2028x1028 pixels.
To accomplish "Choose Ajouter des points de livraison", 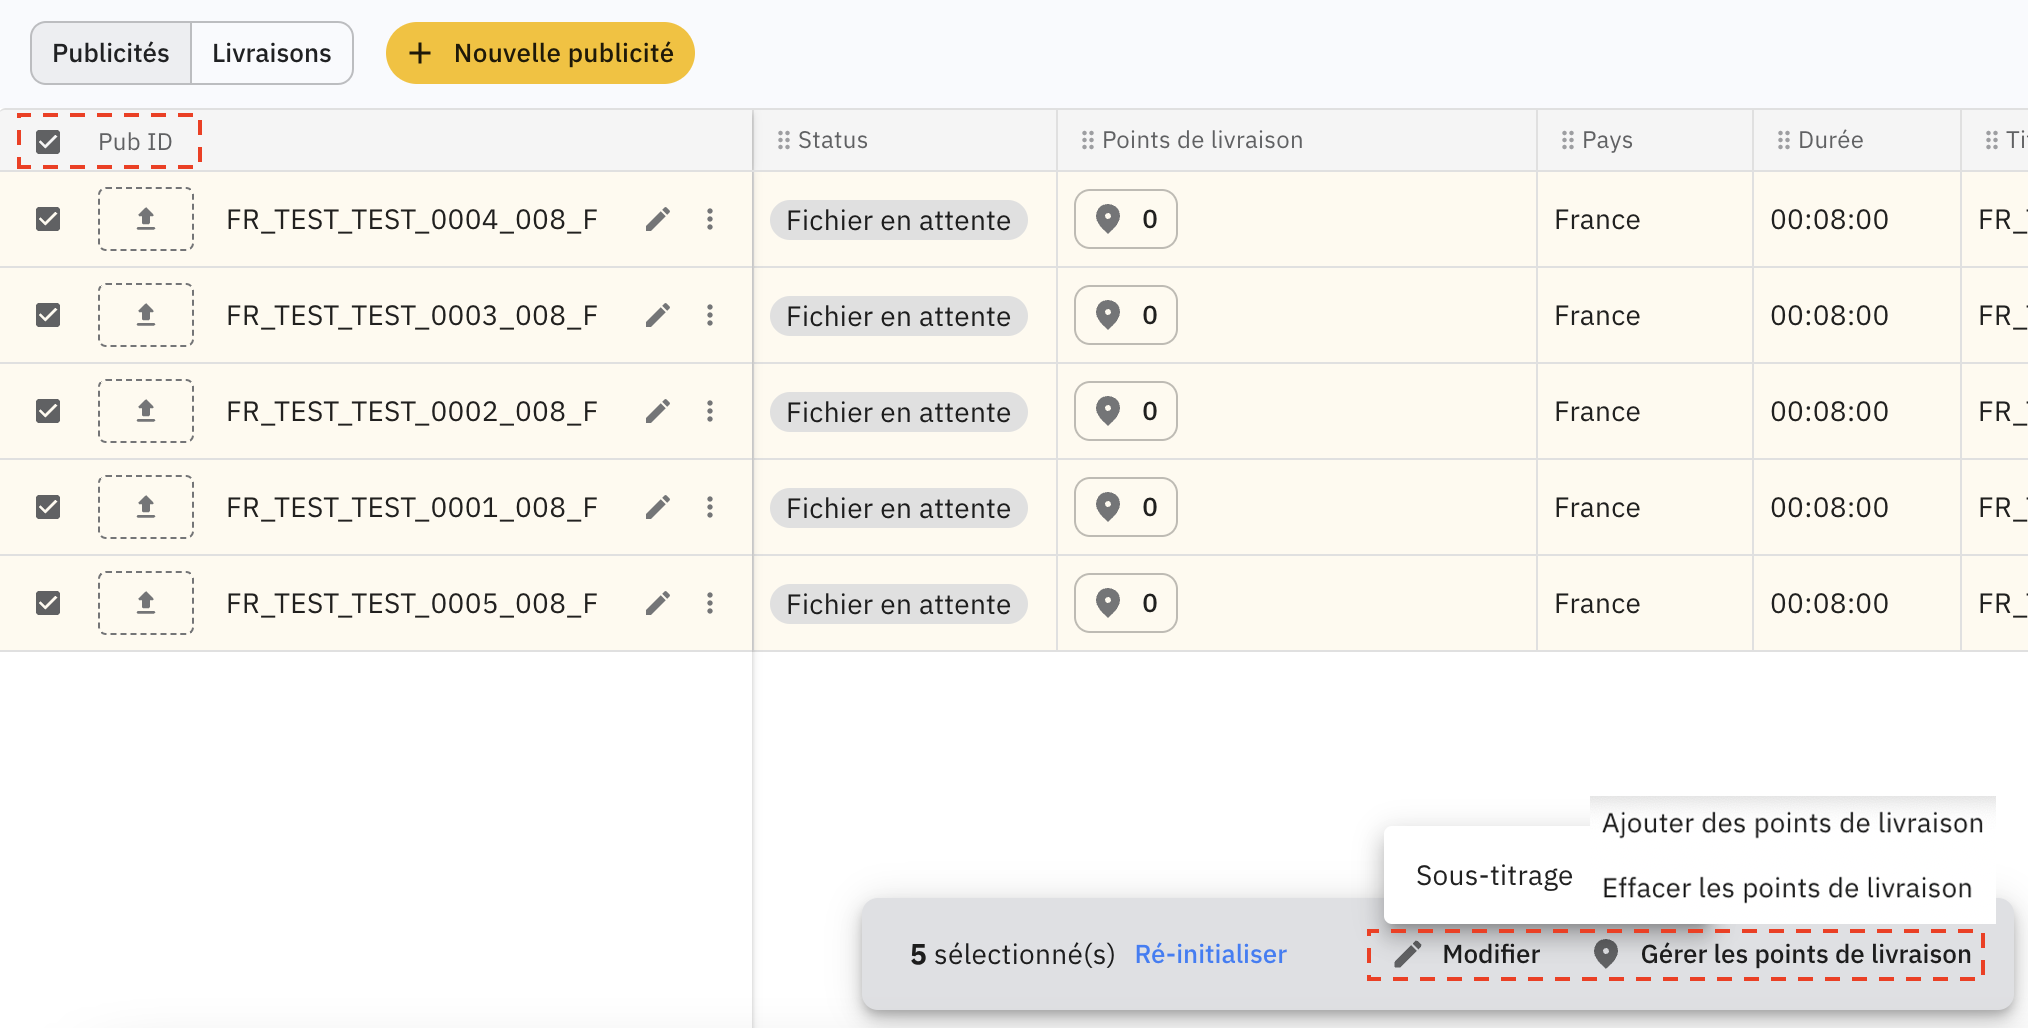I will (x=1792, y=823).
